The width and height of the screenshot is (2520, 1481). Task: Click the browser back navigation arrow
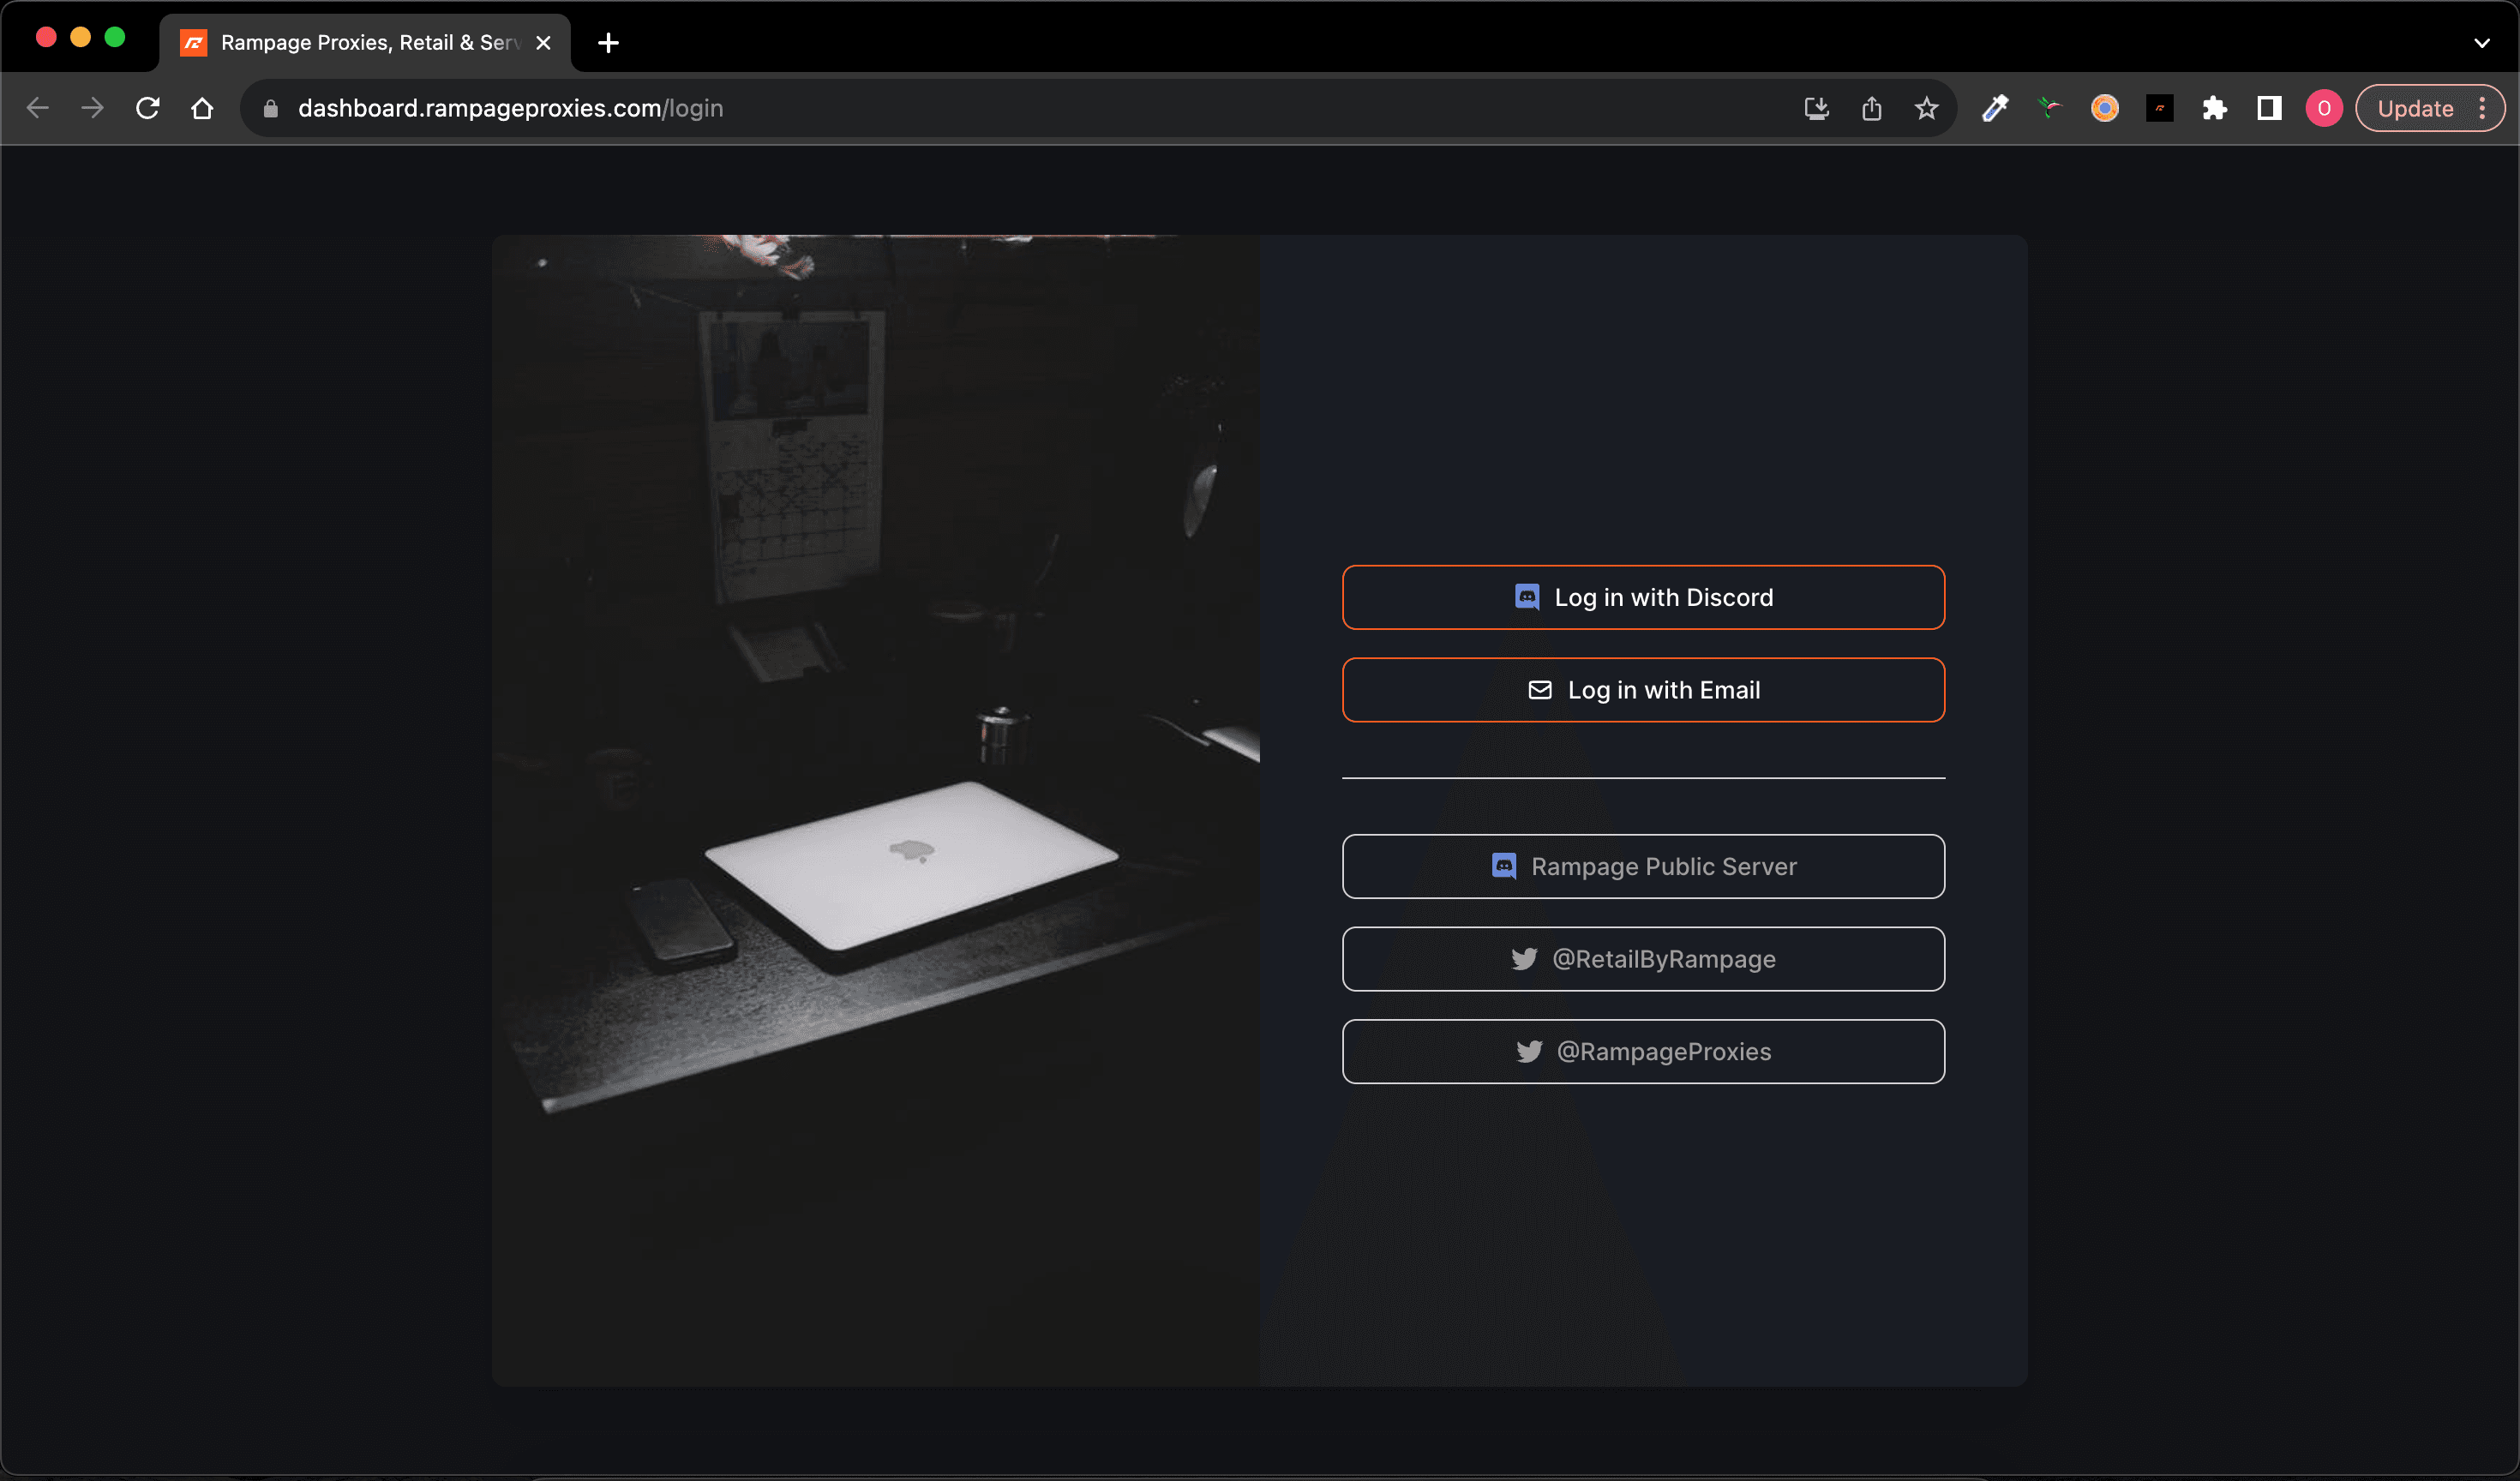pos(37,110)
